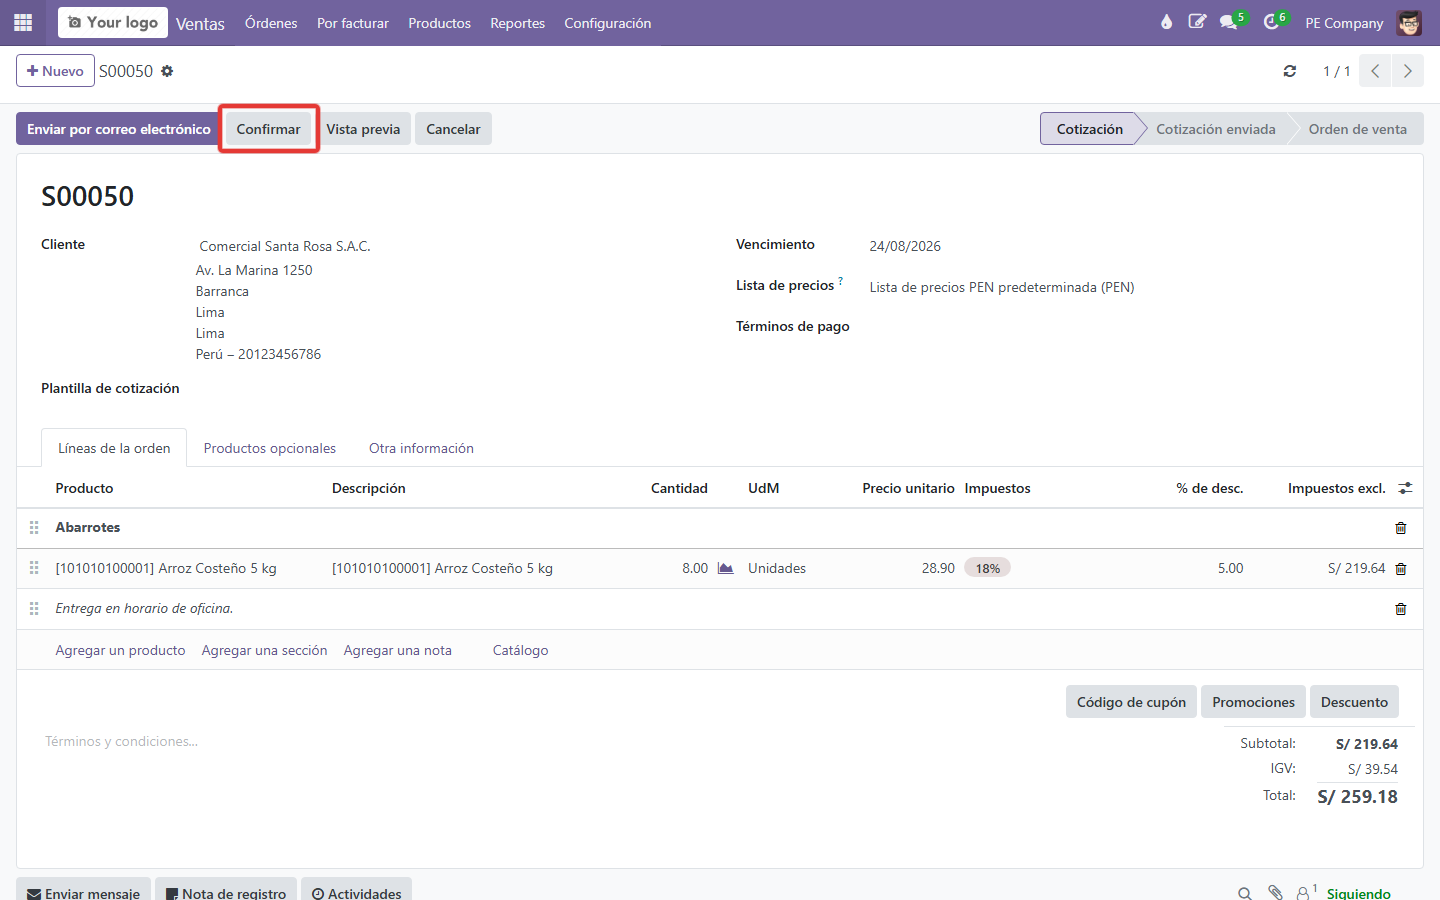Click the gear icon next to S00050
Image resolution: width=1440 pixels, height=900 pixels.
pos(167,71)
